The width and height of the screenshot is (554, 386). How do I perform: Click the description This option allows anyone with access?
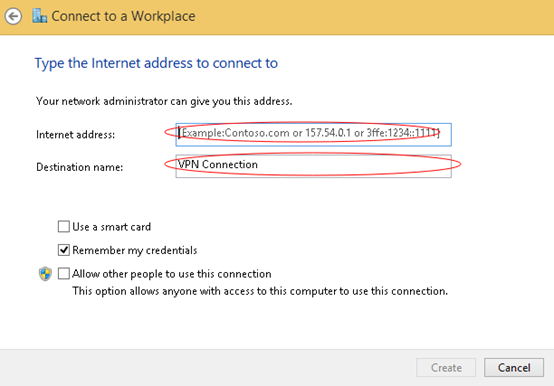(260, 291)
